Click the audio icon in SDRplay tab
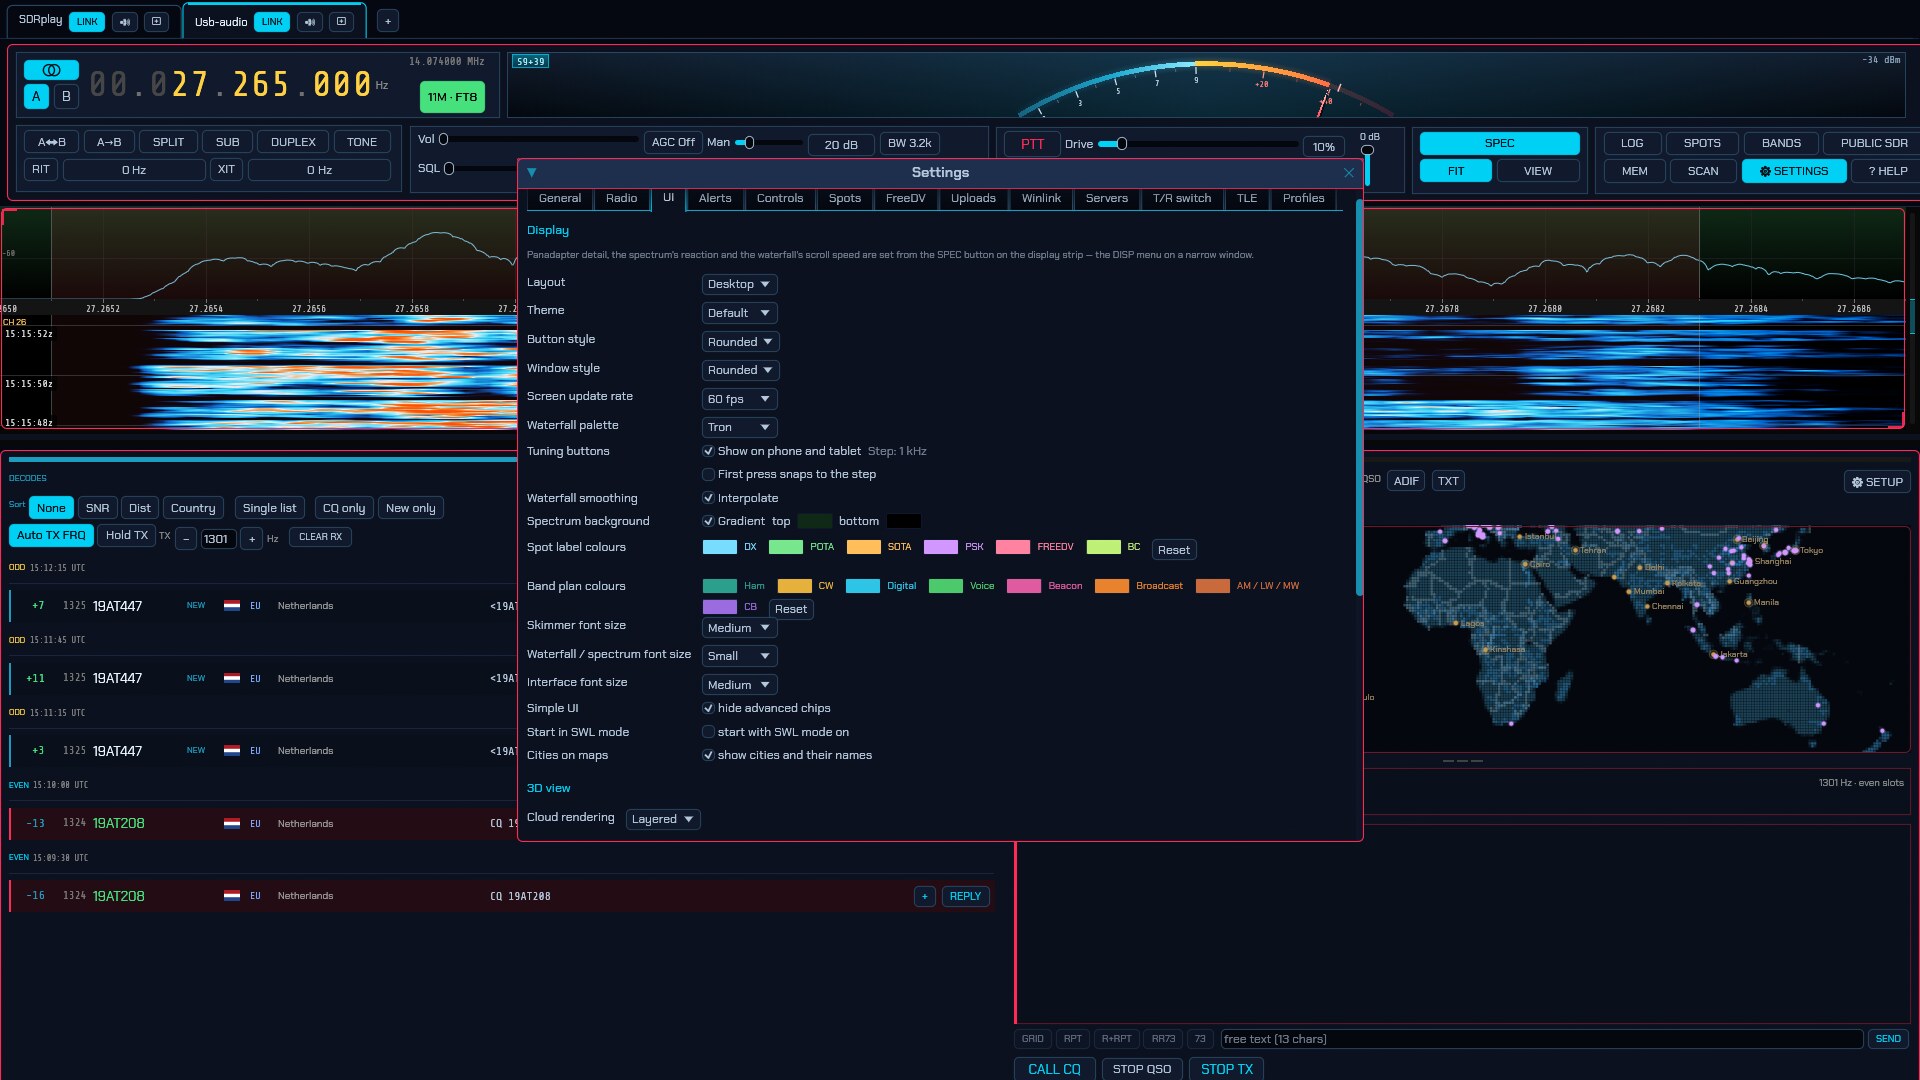 pyautogui.click(x=125, y=21)
